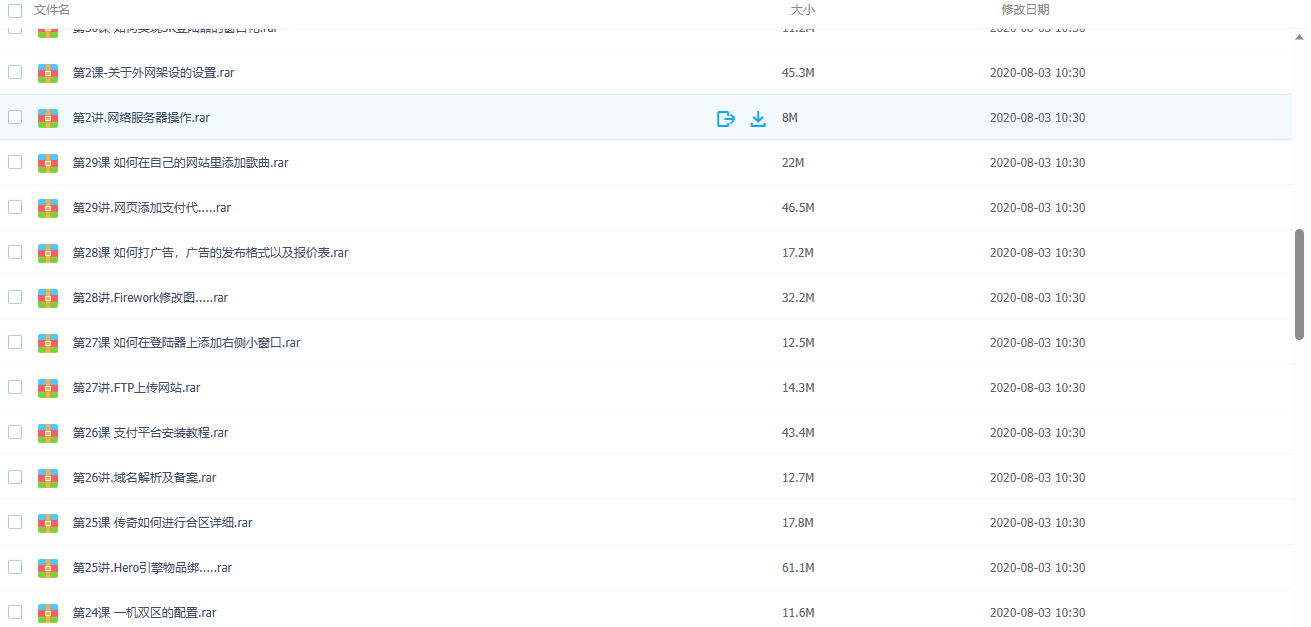Select checkbox for 第24课 一机双区的配置.rar
This screenshot has width=1311, height=627.
click(15, 612)
